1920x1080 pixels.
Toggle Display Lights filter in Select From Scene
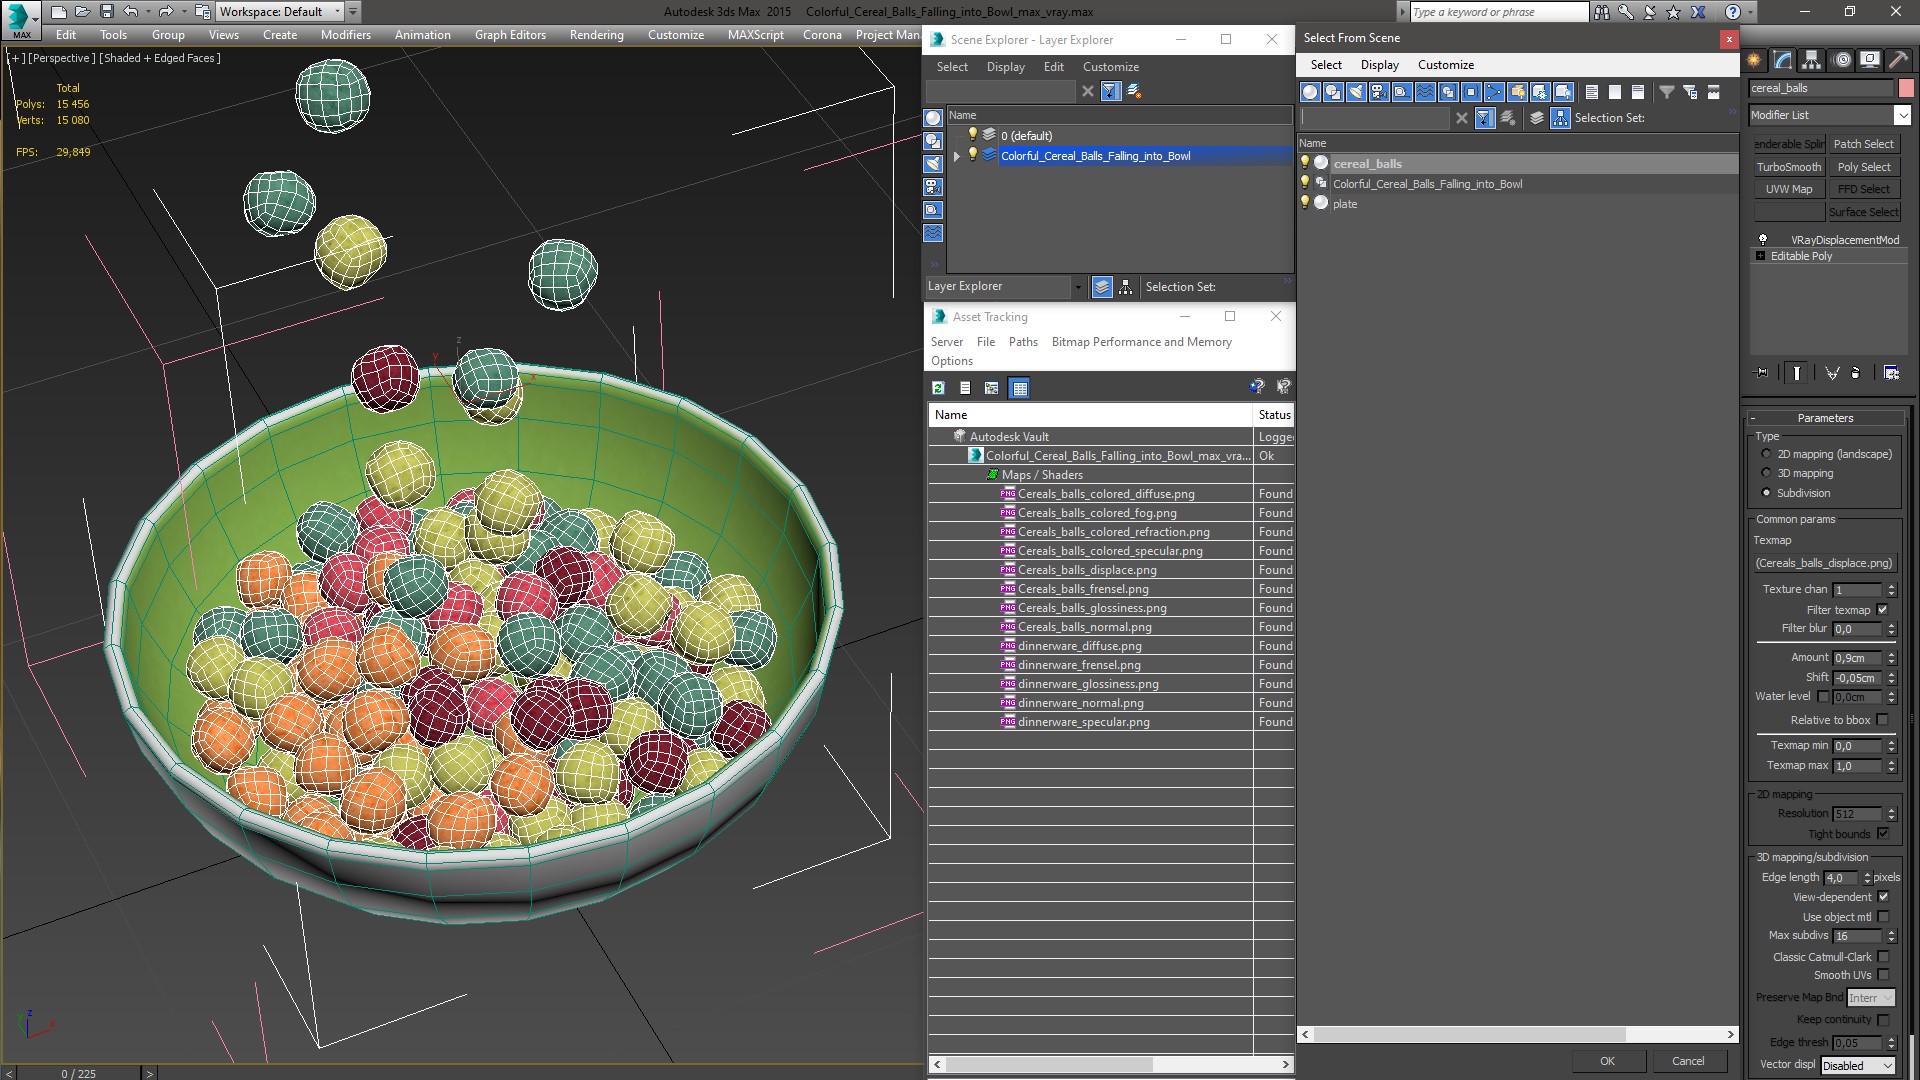(x=1356, y=92)
